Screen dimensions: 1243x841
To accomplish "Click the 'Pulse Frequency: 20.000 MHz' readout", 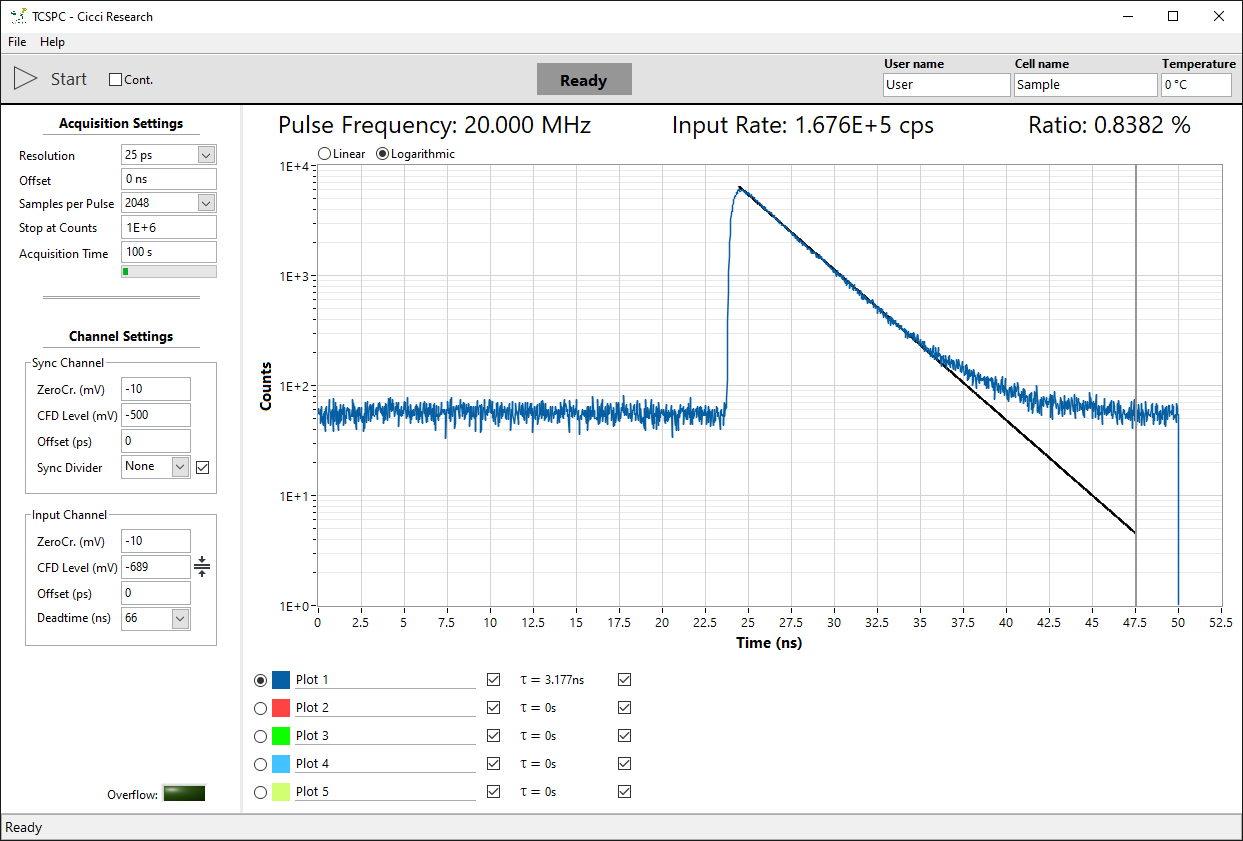I will tap(435, 125).
